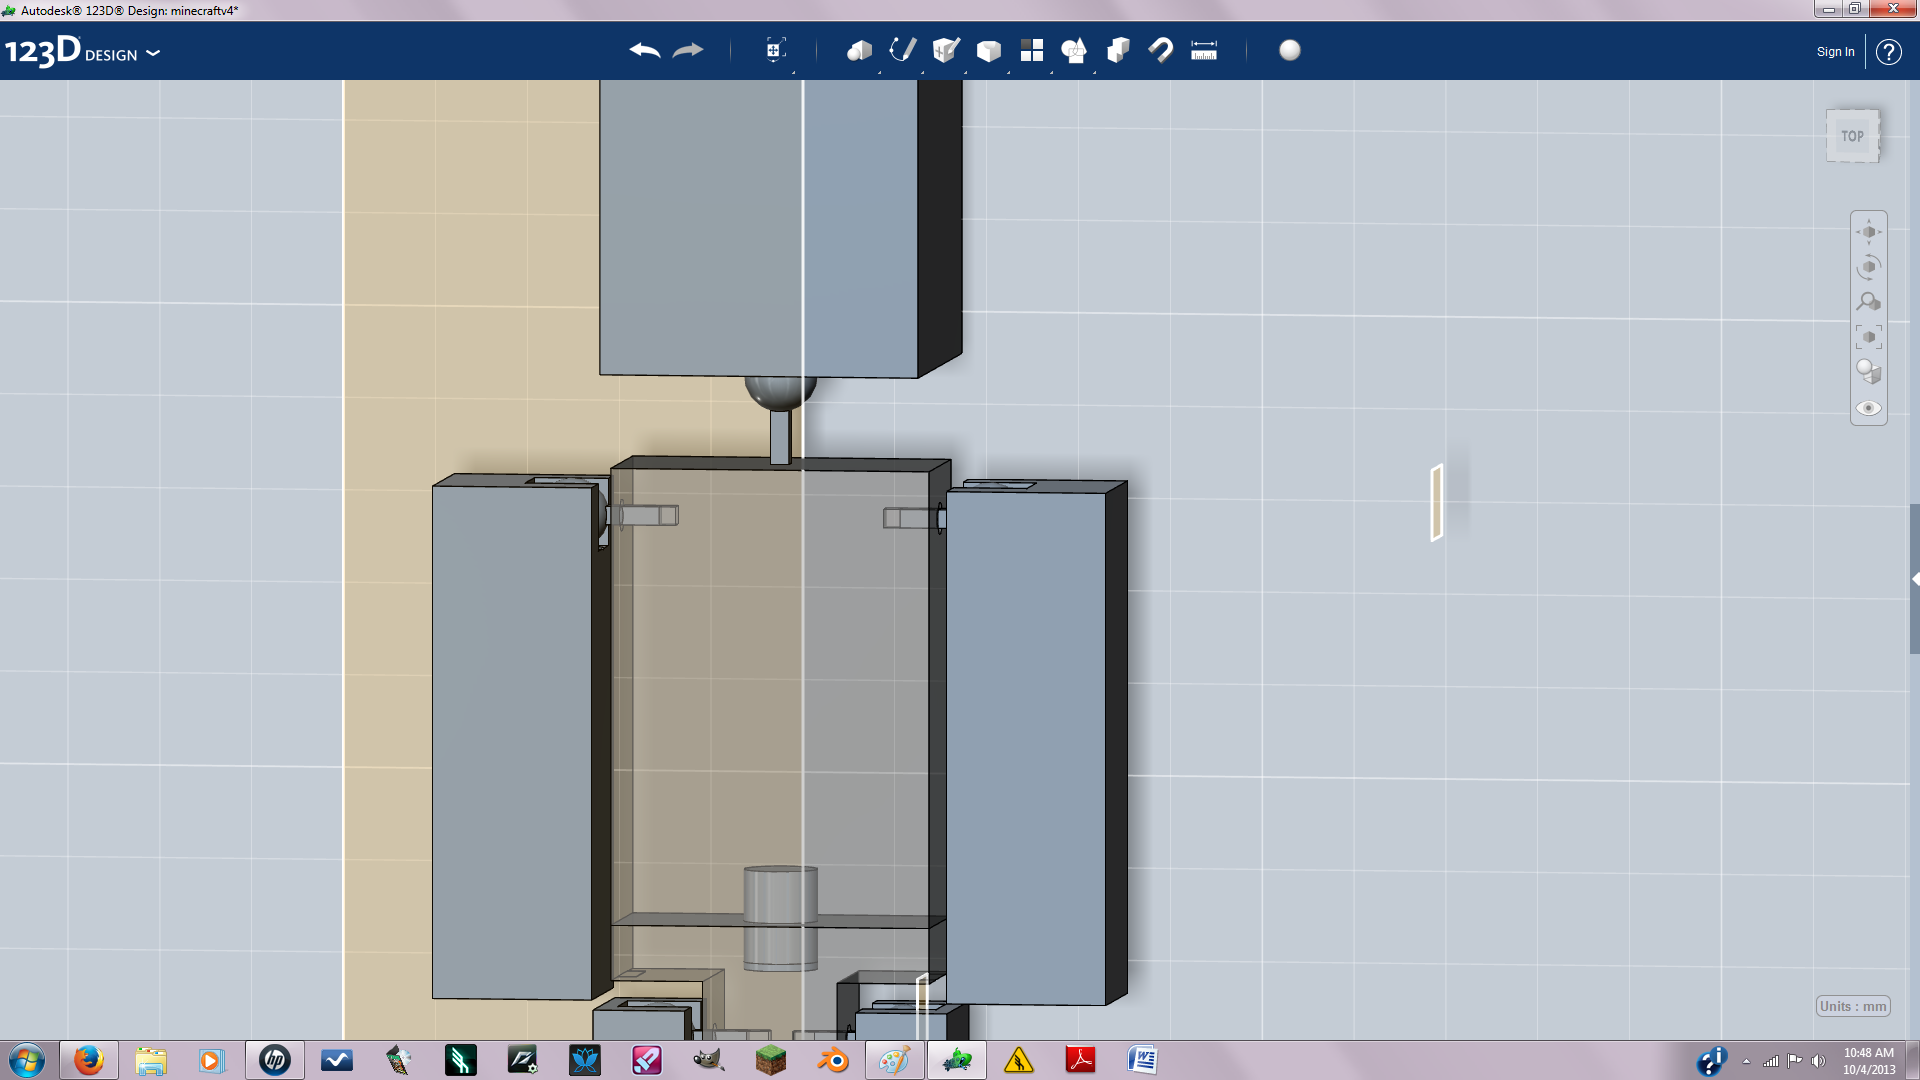Image resolution: width=1920 pixels, height=1080 pixels.
Task: Select the Zoom navigation tool
Action: [x=1869, y=302]
